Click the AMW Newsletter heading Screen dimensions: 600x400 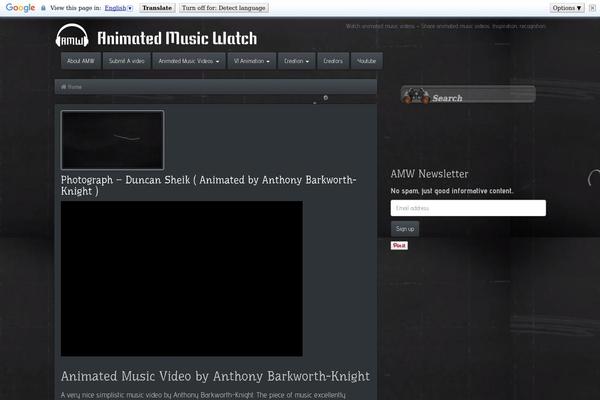pyautogui.click(x=429, y=174)
